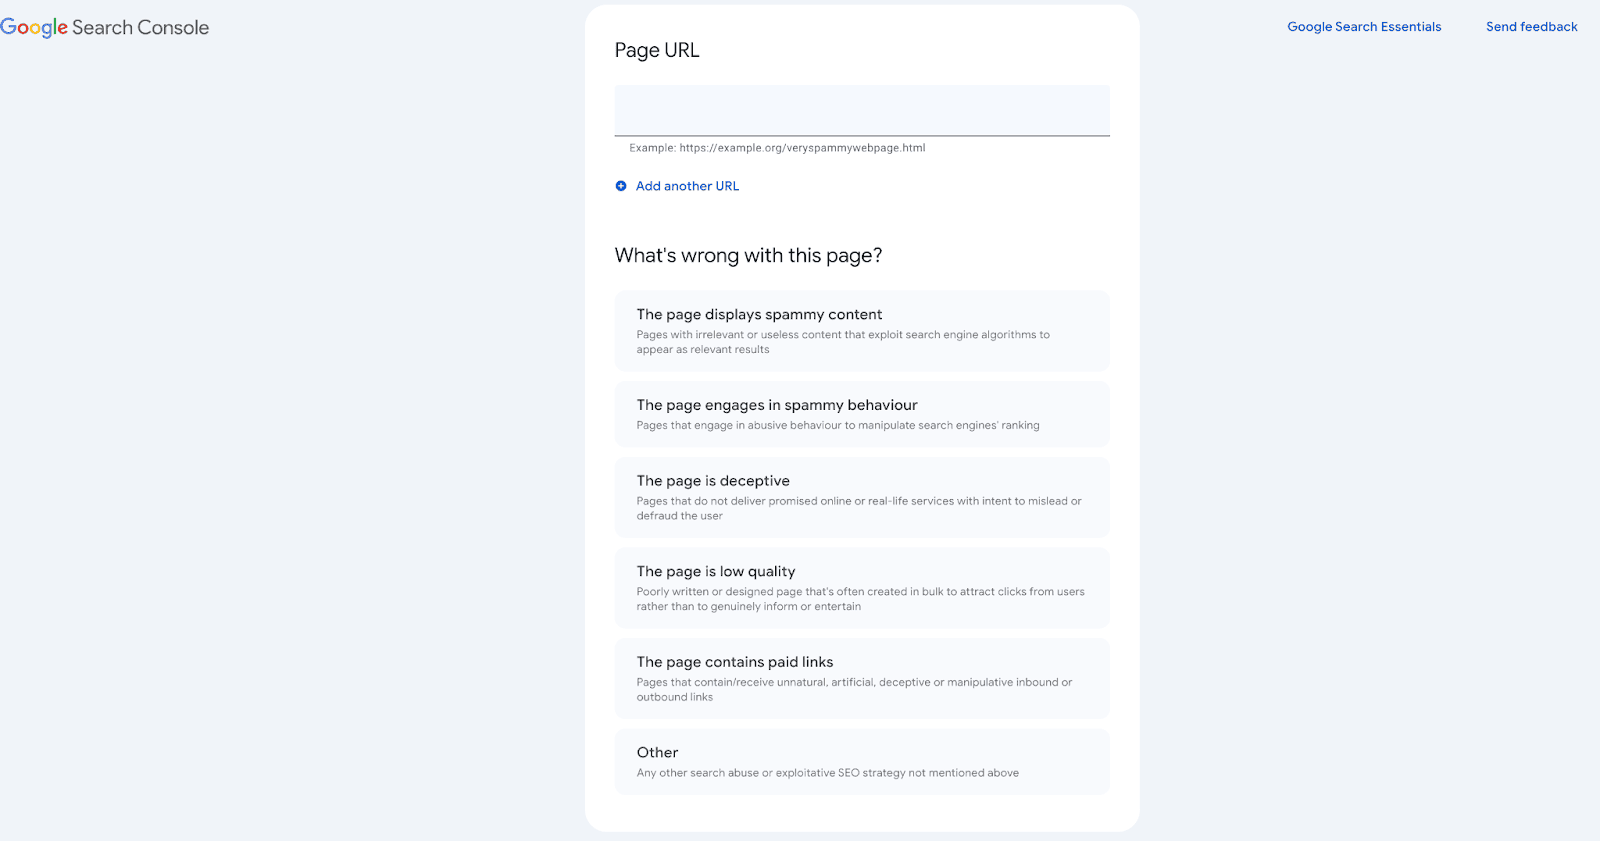The image size is (1600, 841).
Task: Click the plus icon beside Add another URL
Action: [x=621, y=186]
